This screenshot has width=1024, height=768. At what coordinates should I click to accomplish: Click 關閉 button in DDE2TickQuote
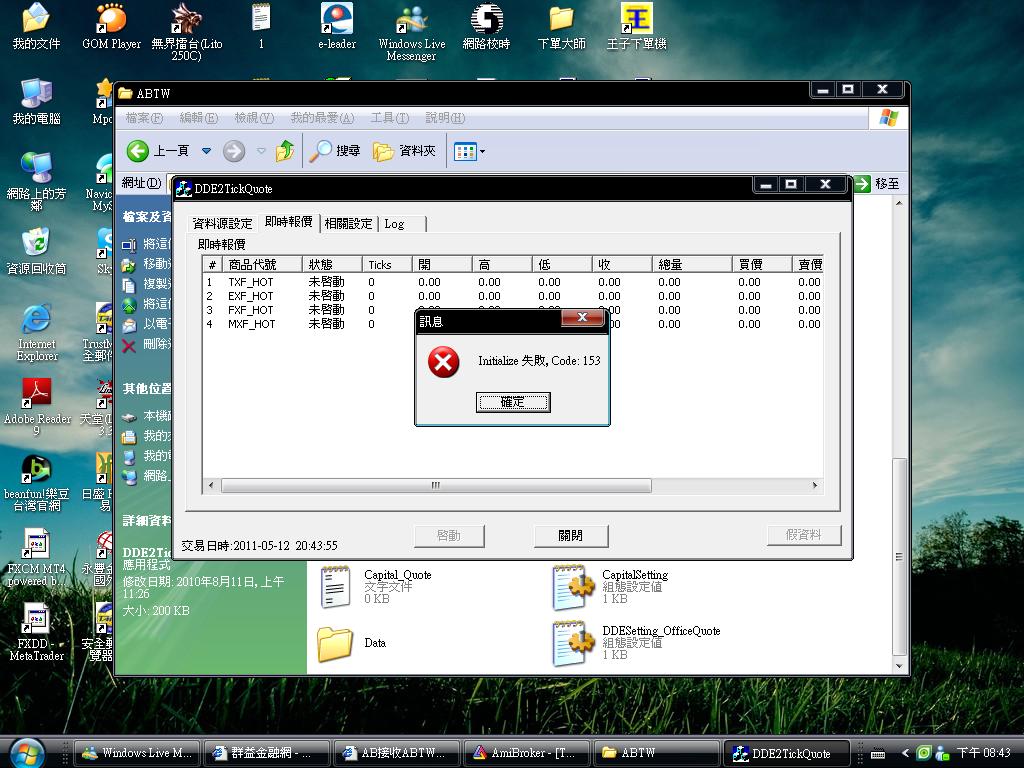(571, 536)
